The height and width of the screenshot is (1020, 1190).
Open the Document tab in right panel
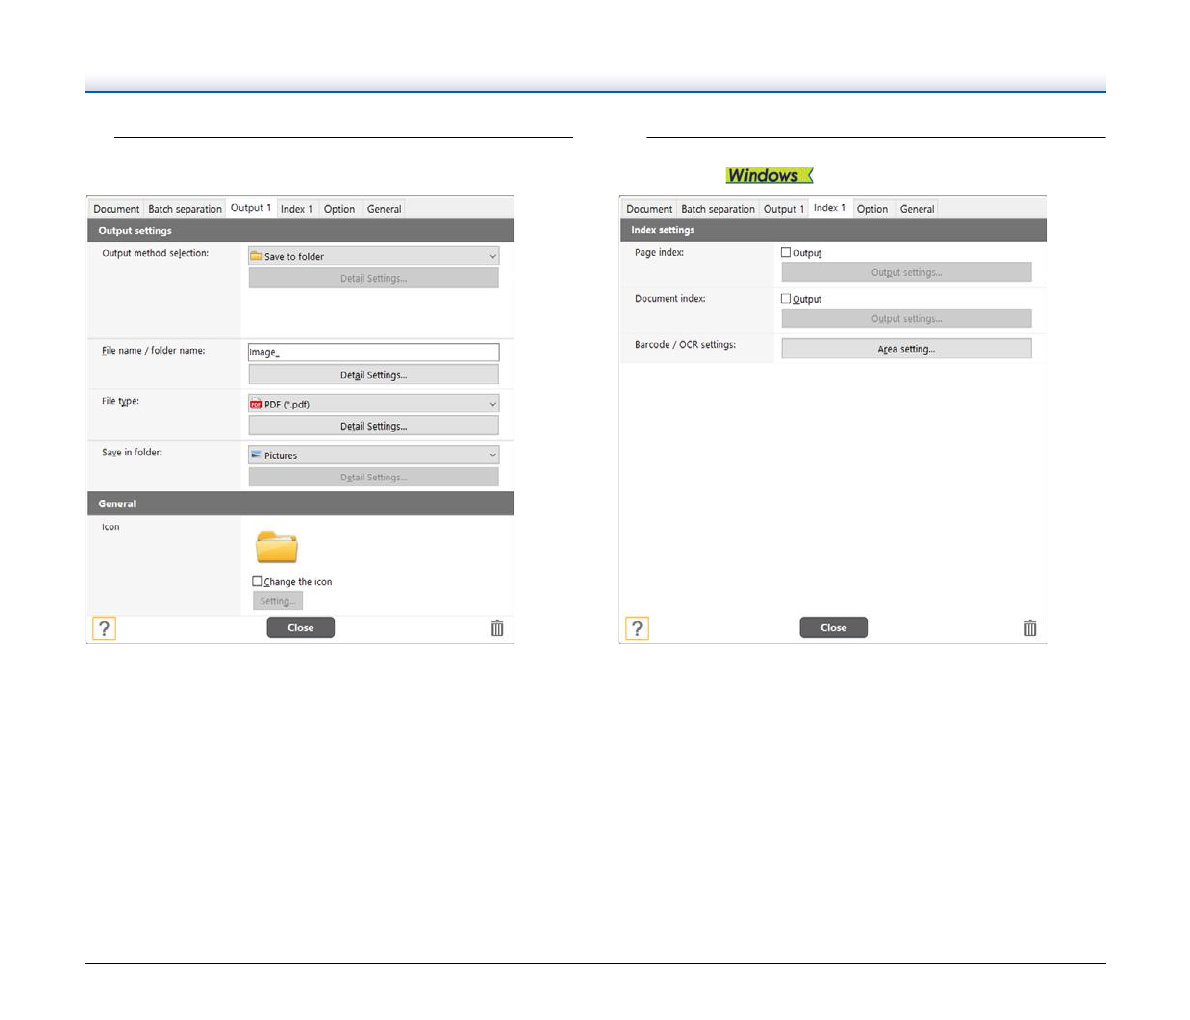pyautogui.click(x=649, y=209)
